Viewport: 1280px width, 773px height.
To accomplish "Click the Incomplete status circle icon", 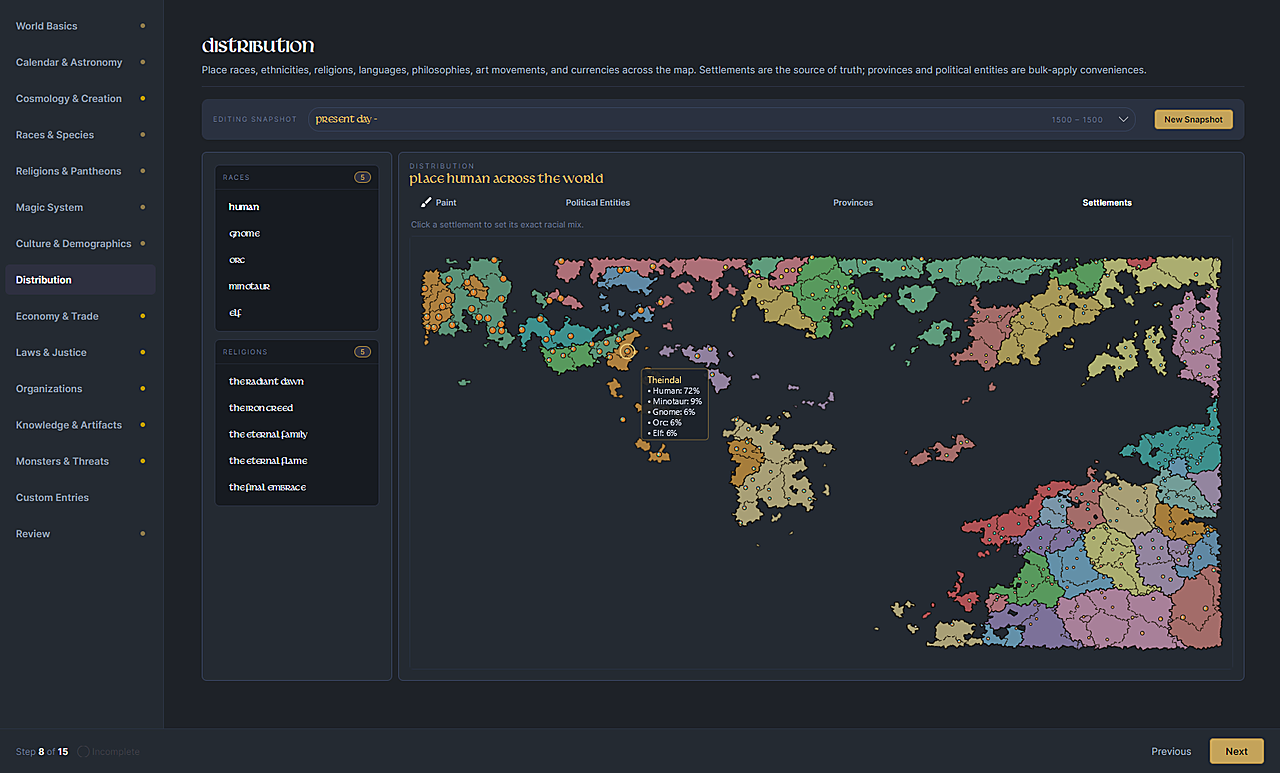I will click(x=83, y=752).
